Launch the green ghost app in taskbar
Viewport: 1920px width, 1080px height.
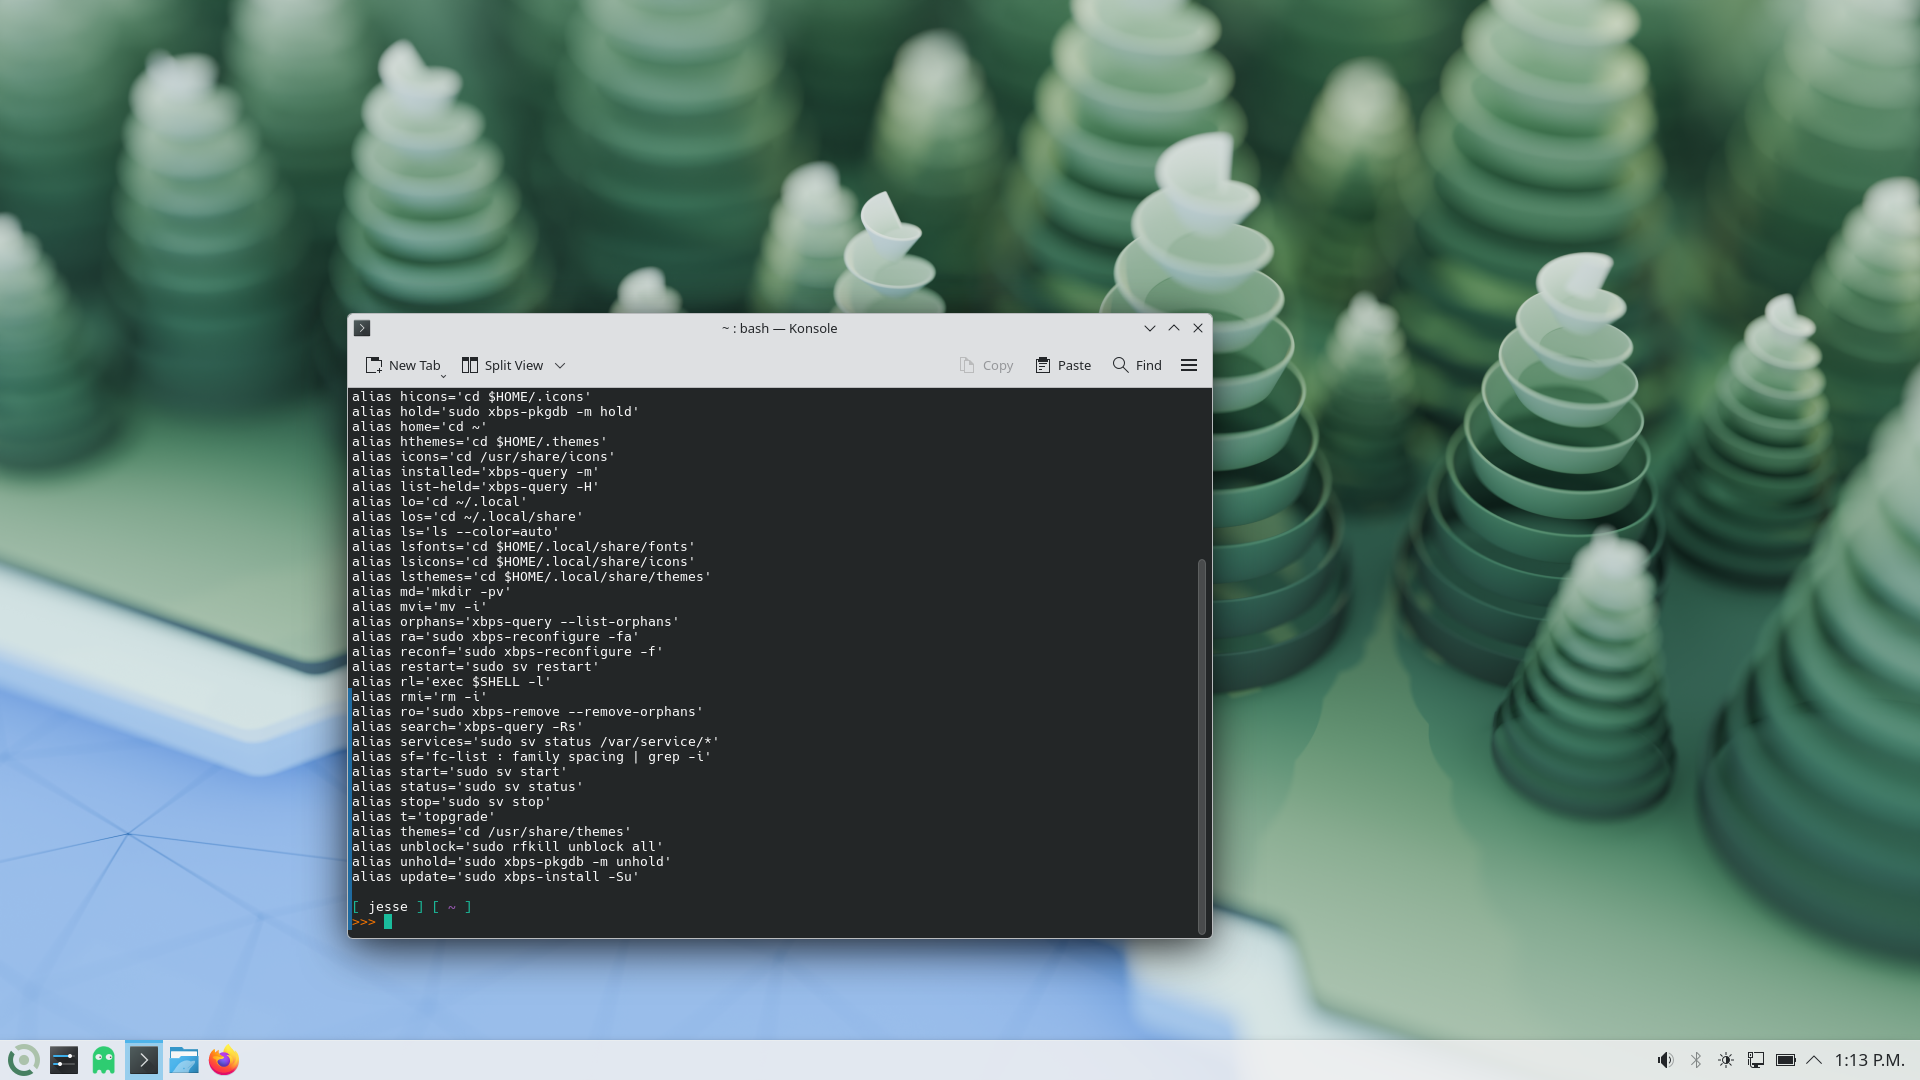(x=104, y=1060)
